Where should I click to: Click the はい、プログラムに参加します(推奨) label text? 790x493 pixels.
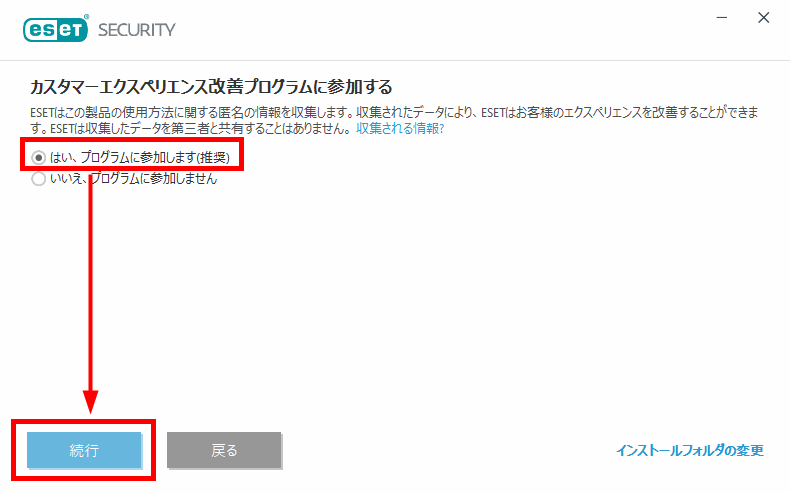point(140,158)
